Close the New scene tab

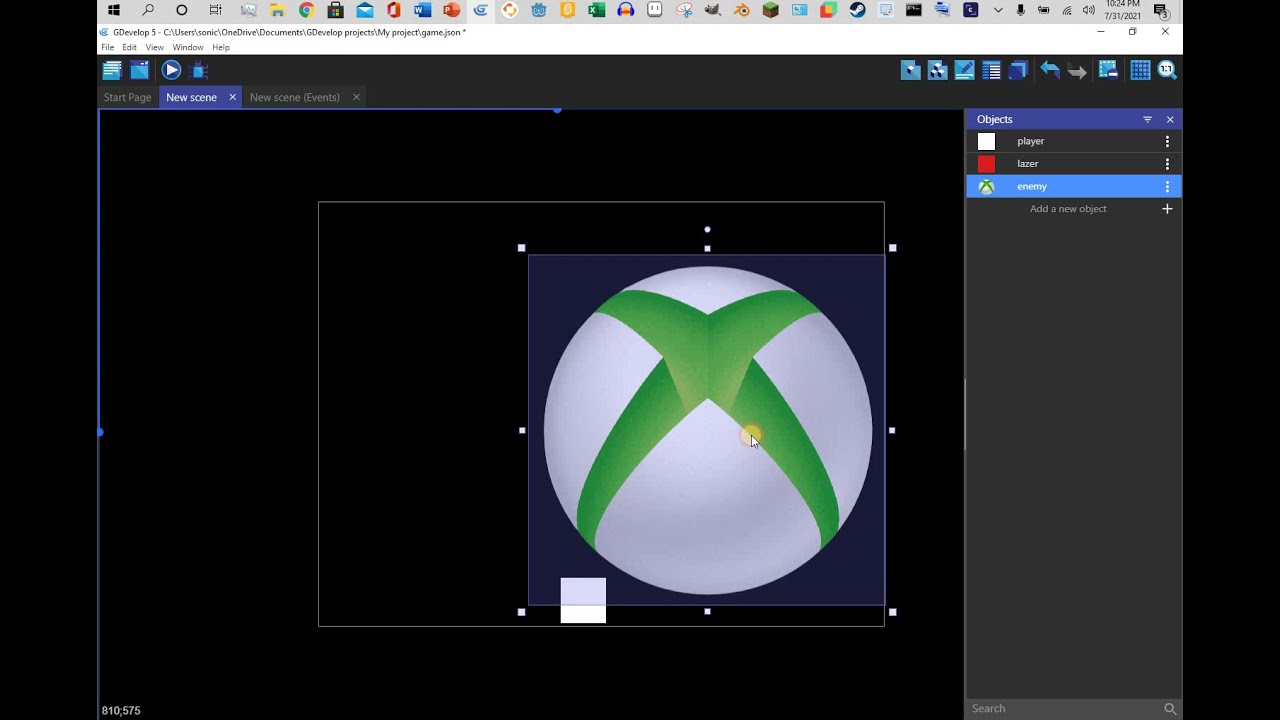(x=232, y=97)
